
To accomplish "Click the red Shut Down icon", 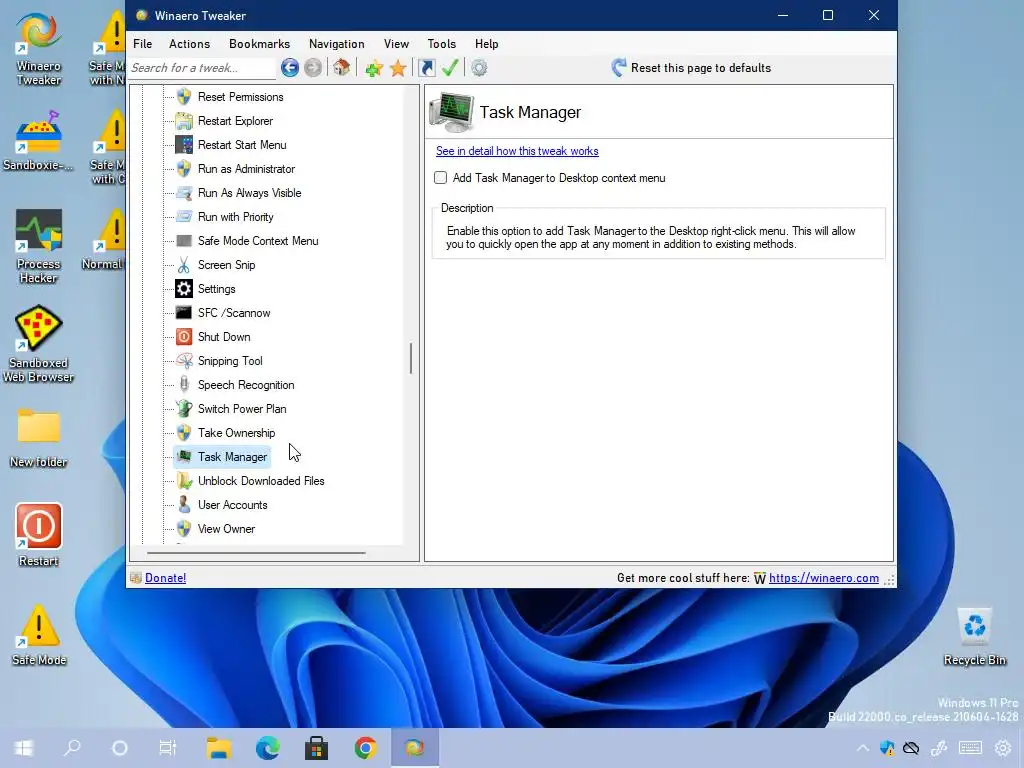I will click(x=184, y=337).
